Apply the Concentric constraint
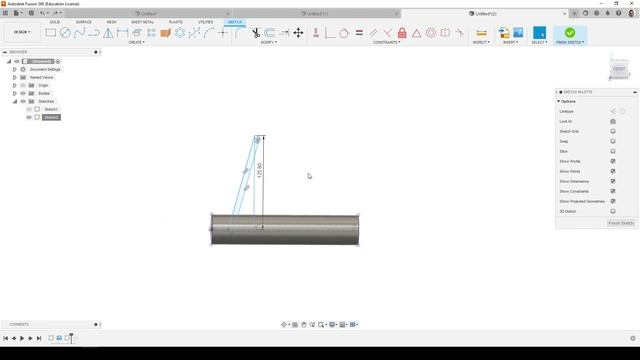The image size is (640, 360). click(431, 33)
